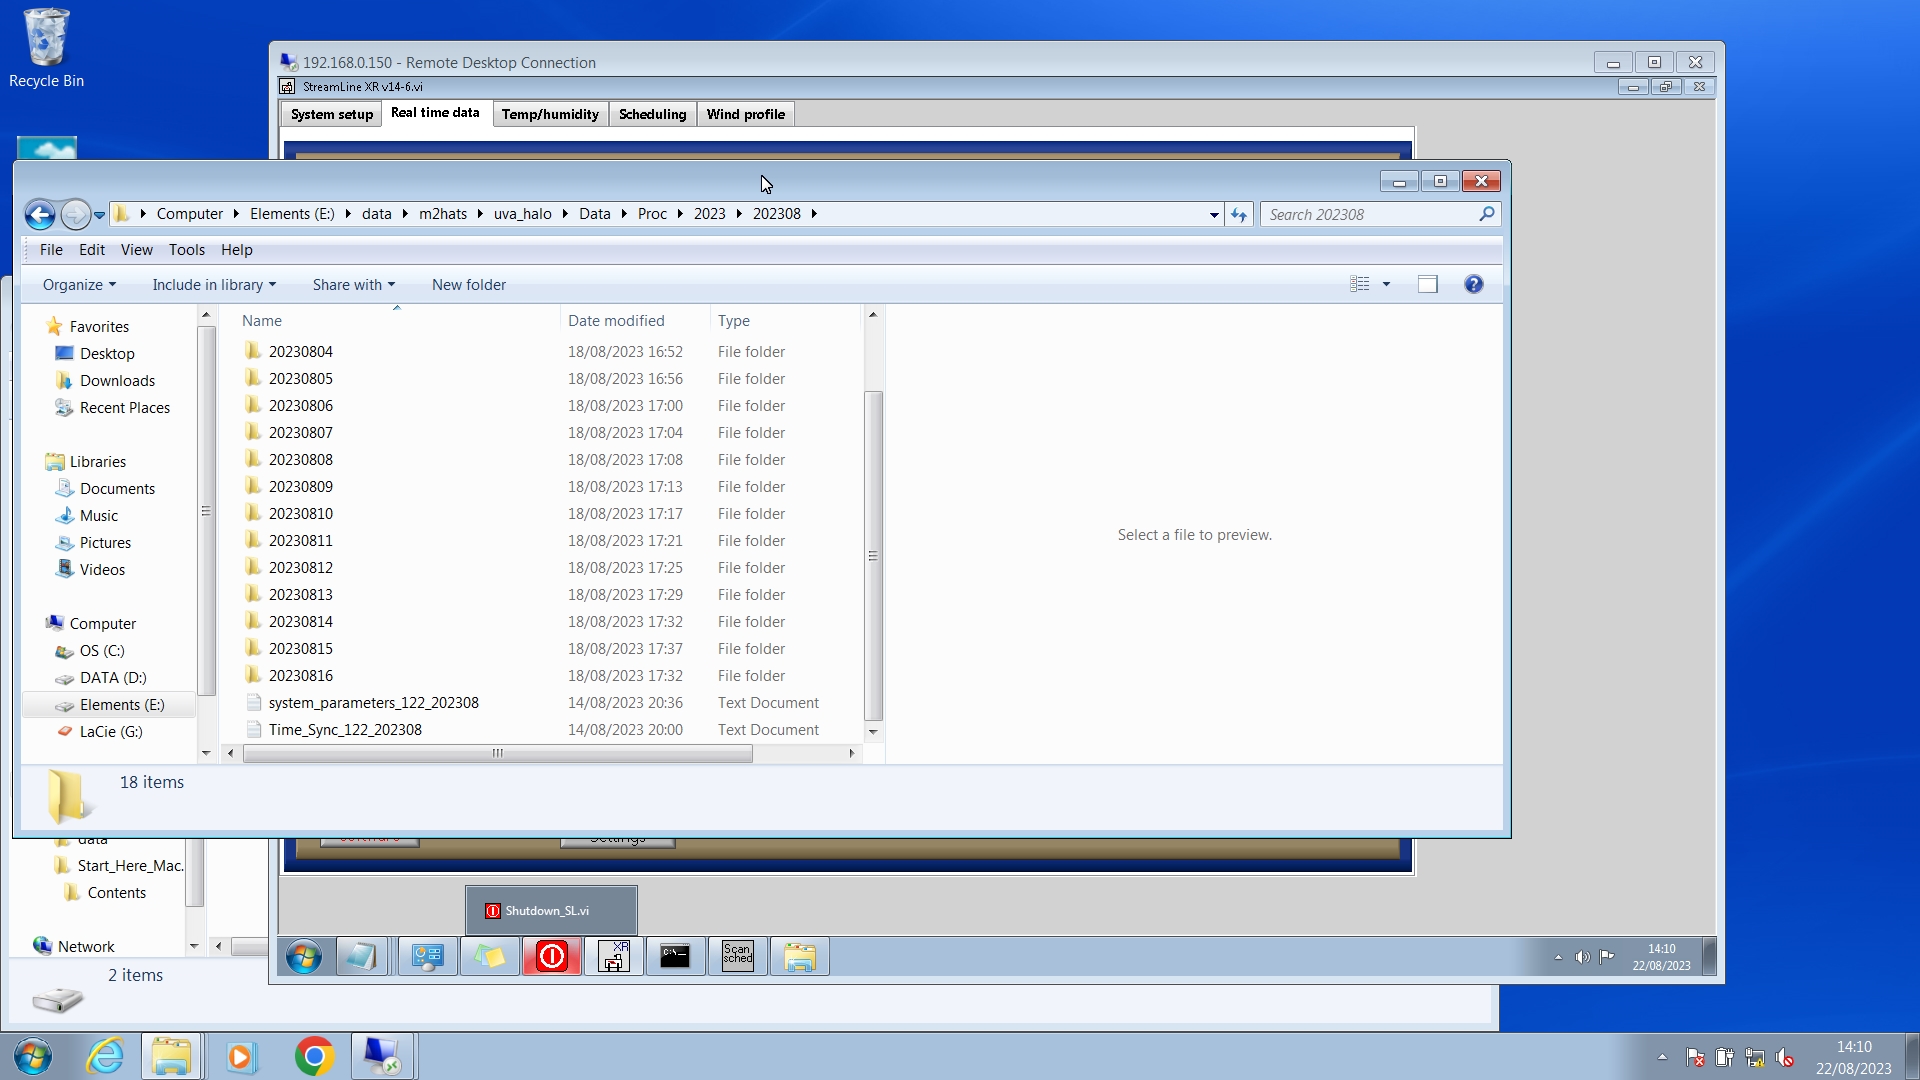
Task: Click in the Search 202308 field
Action: tap(1370, 215)
